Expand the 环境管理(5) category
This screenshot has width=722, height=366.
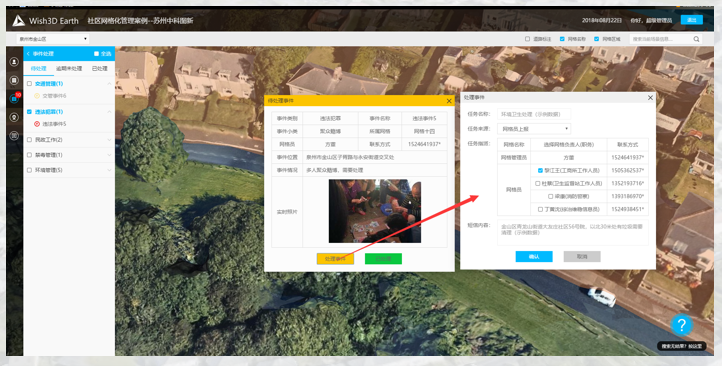pyautogui.click(x=69, y=170)
